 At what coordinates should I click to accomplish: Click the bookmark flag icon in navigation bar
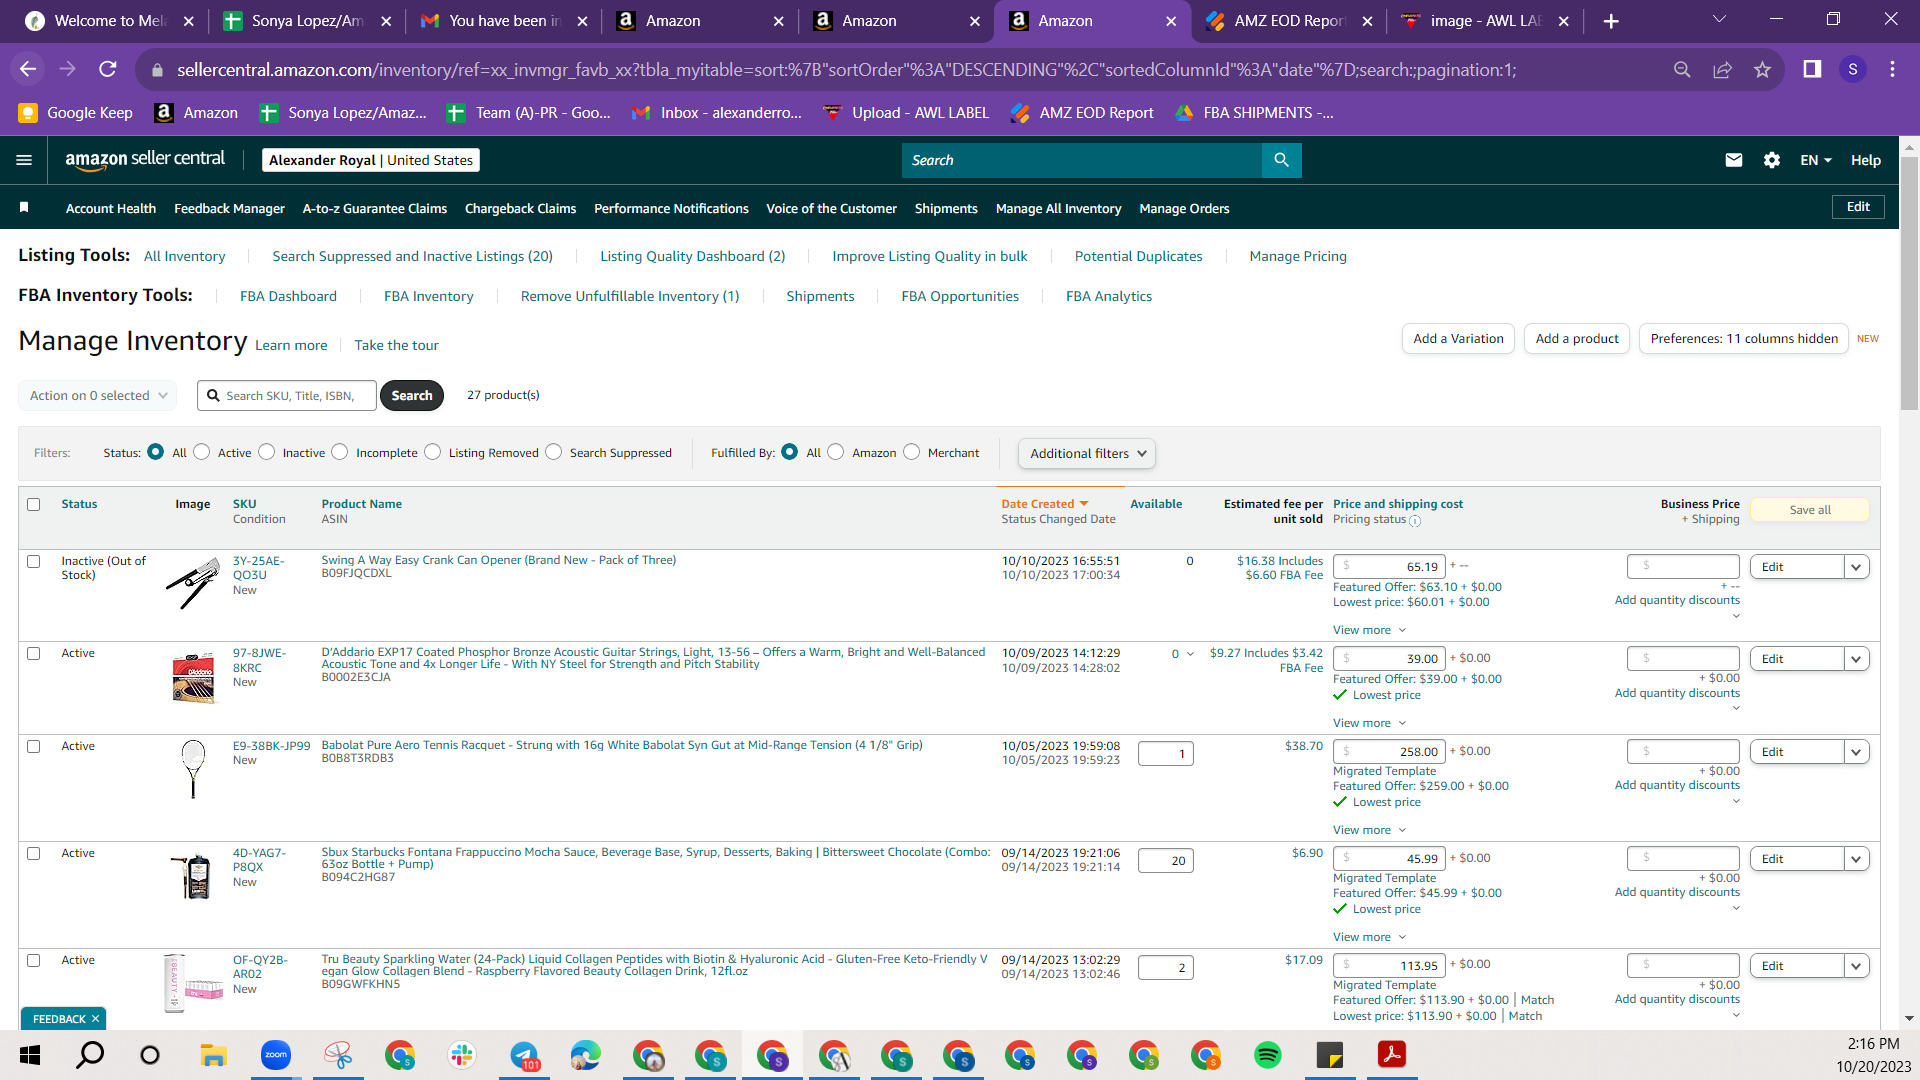pos(24,207)
